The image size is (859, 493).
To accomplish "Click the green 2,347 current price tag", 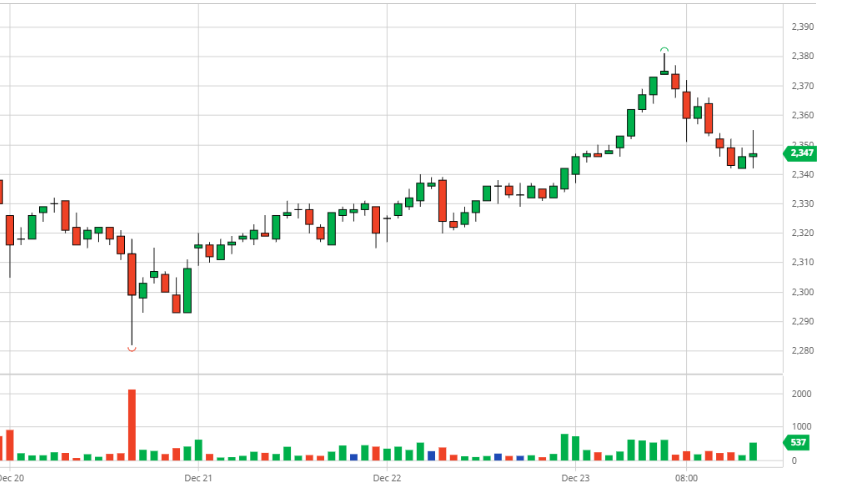I will click(800, 153).
